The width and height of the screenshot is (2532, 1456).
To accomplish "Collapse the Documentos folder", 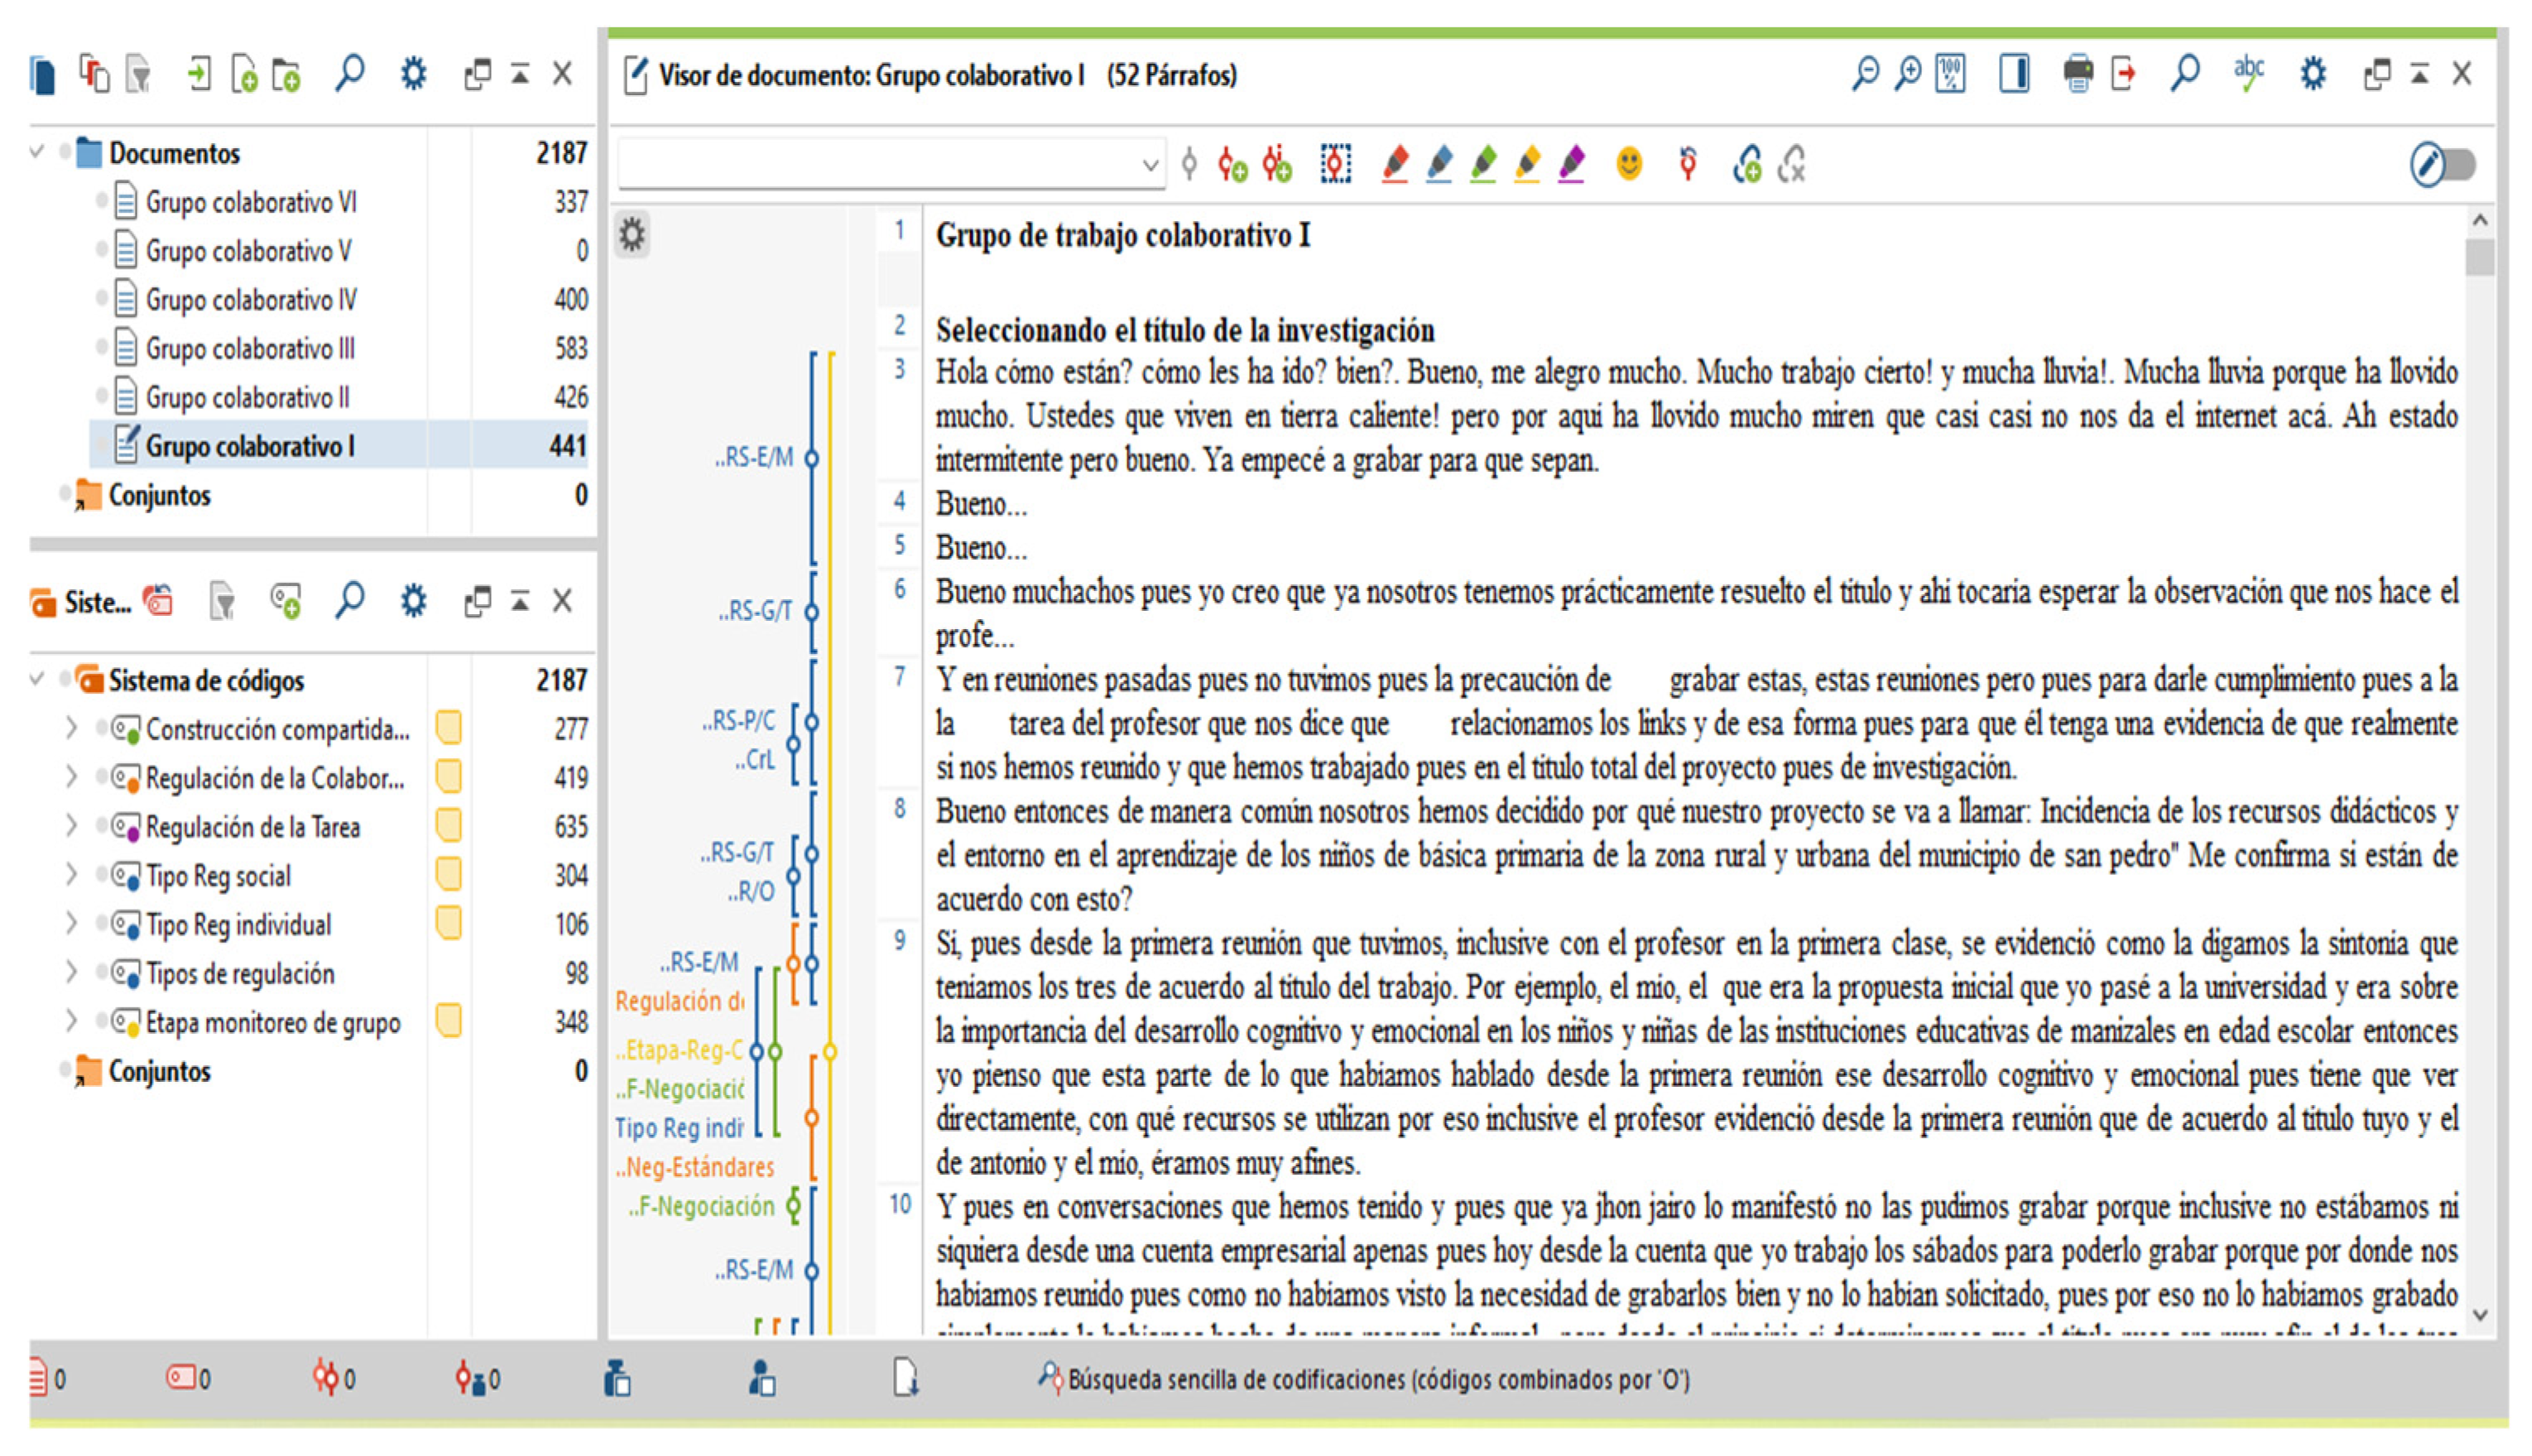I will tap(37, 153).
